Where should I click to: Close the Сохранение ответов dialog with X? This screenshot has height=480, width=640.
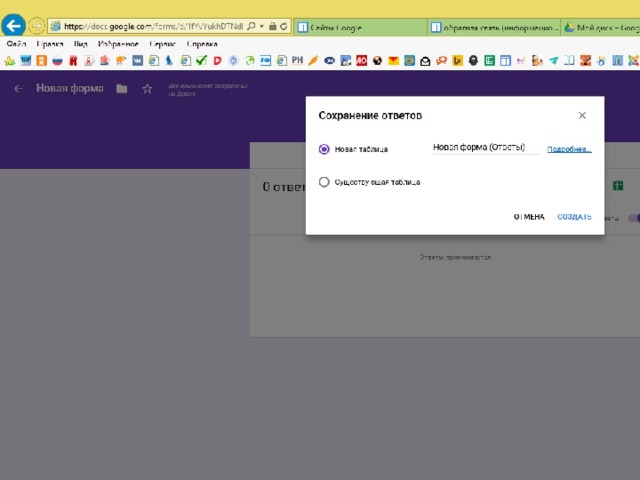[582, 116]
